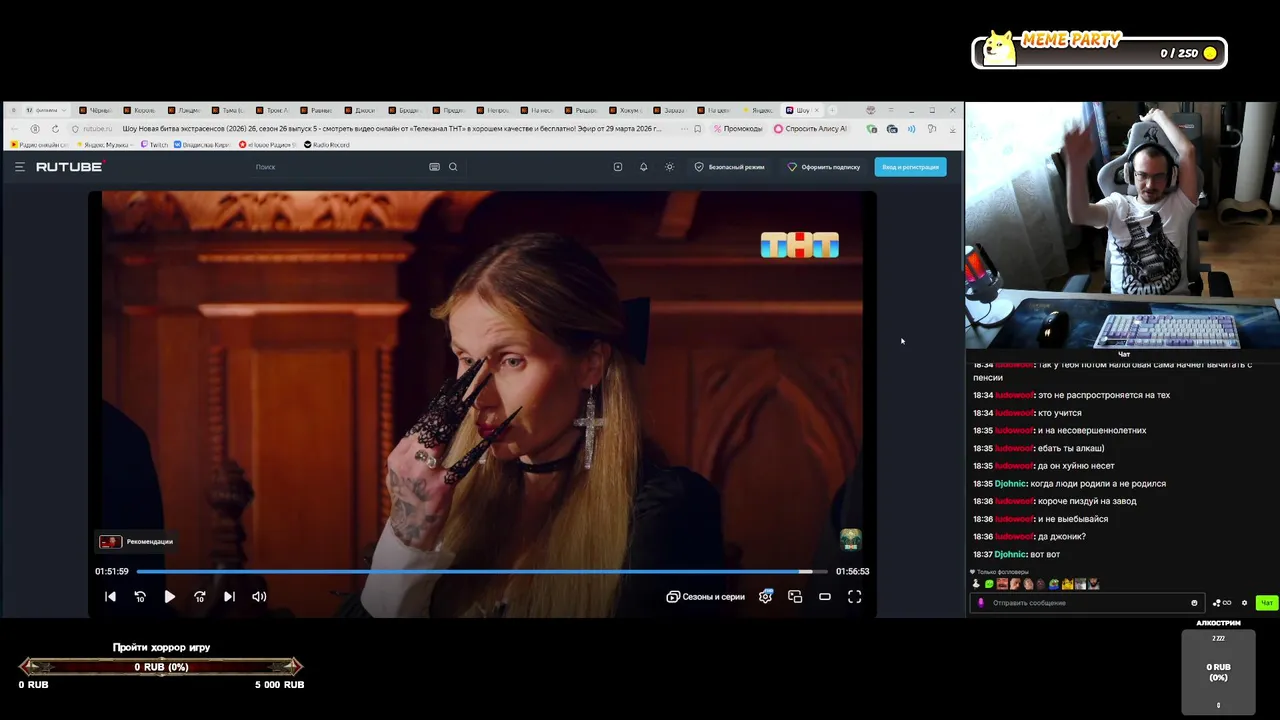Play the video

(x=169, y=597)
